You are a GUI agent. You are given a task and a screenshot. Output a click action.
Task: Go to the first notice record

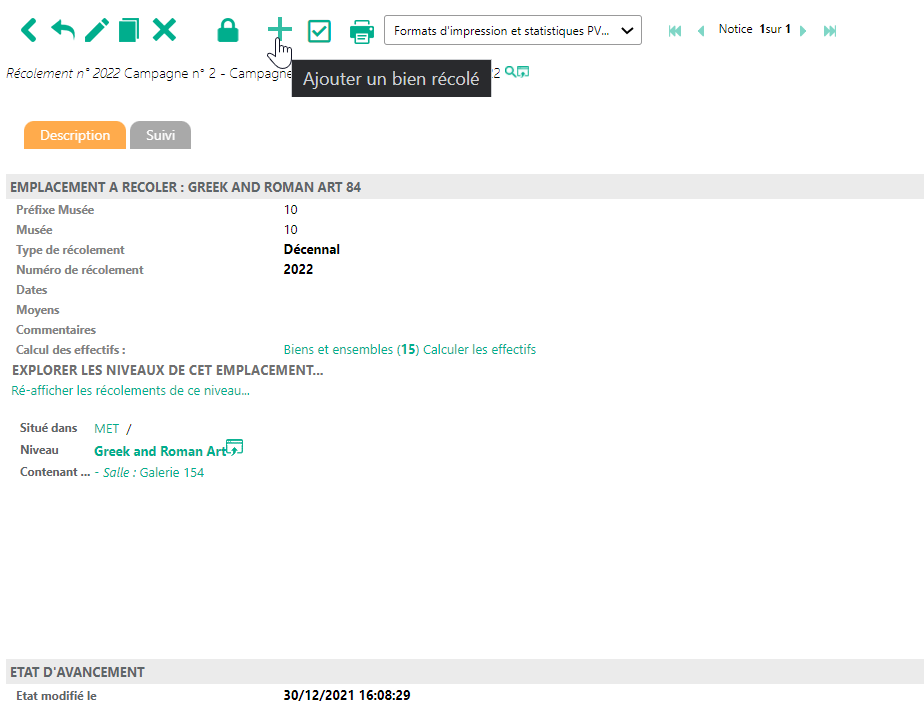coord(675,31)
